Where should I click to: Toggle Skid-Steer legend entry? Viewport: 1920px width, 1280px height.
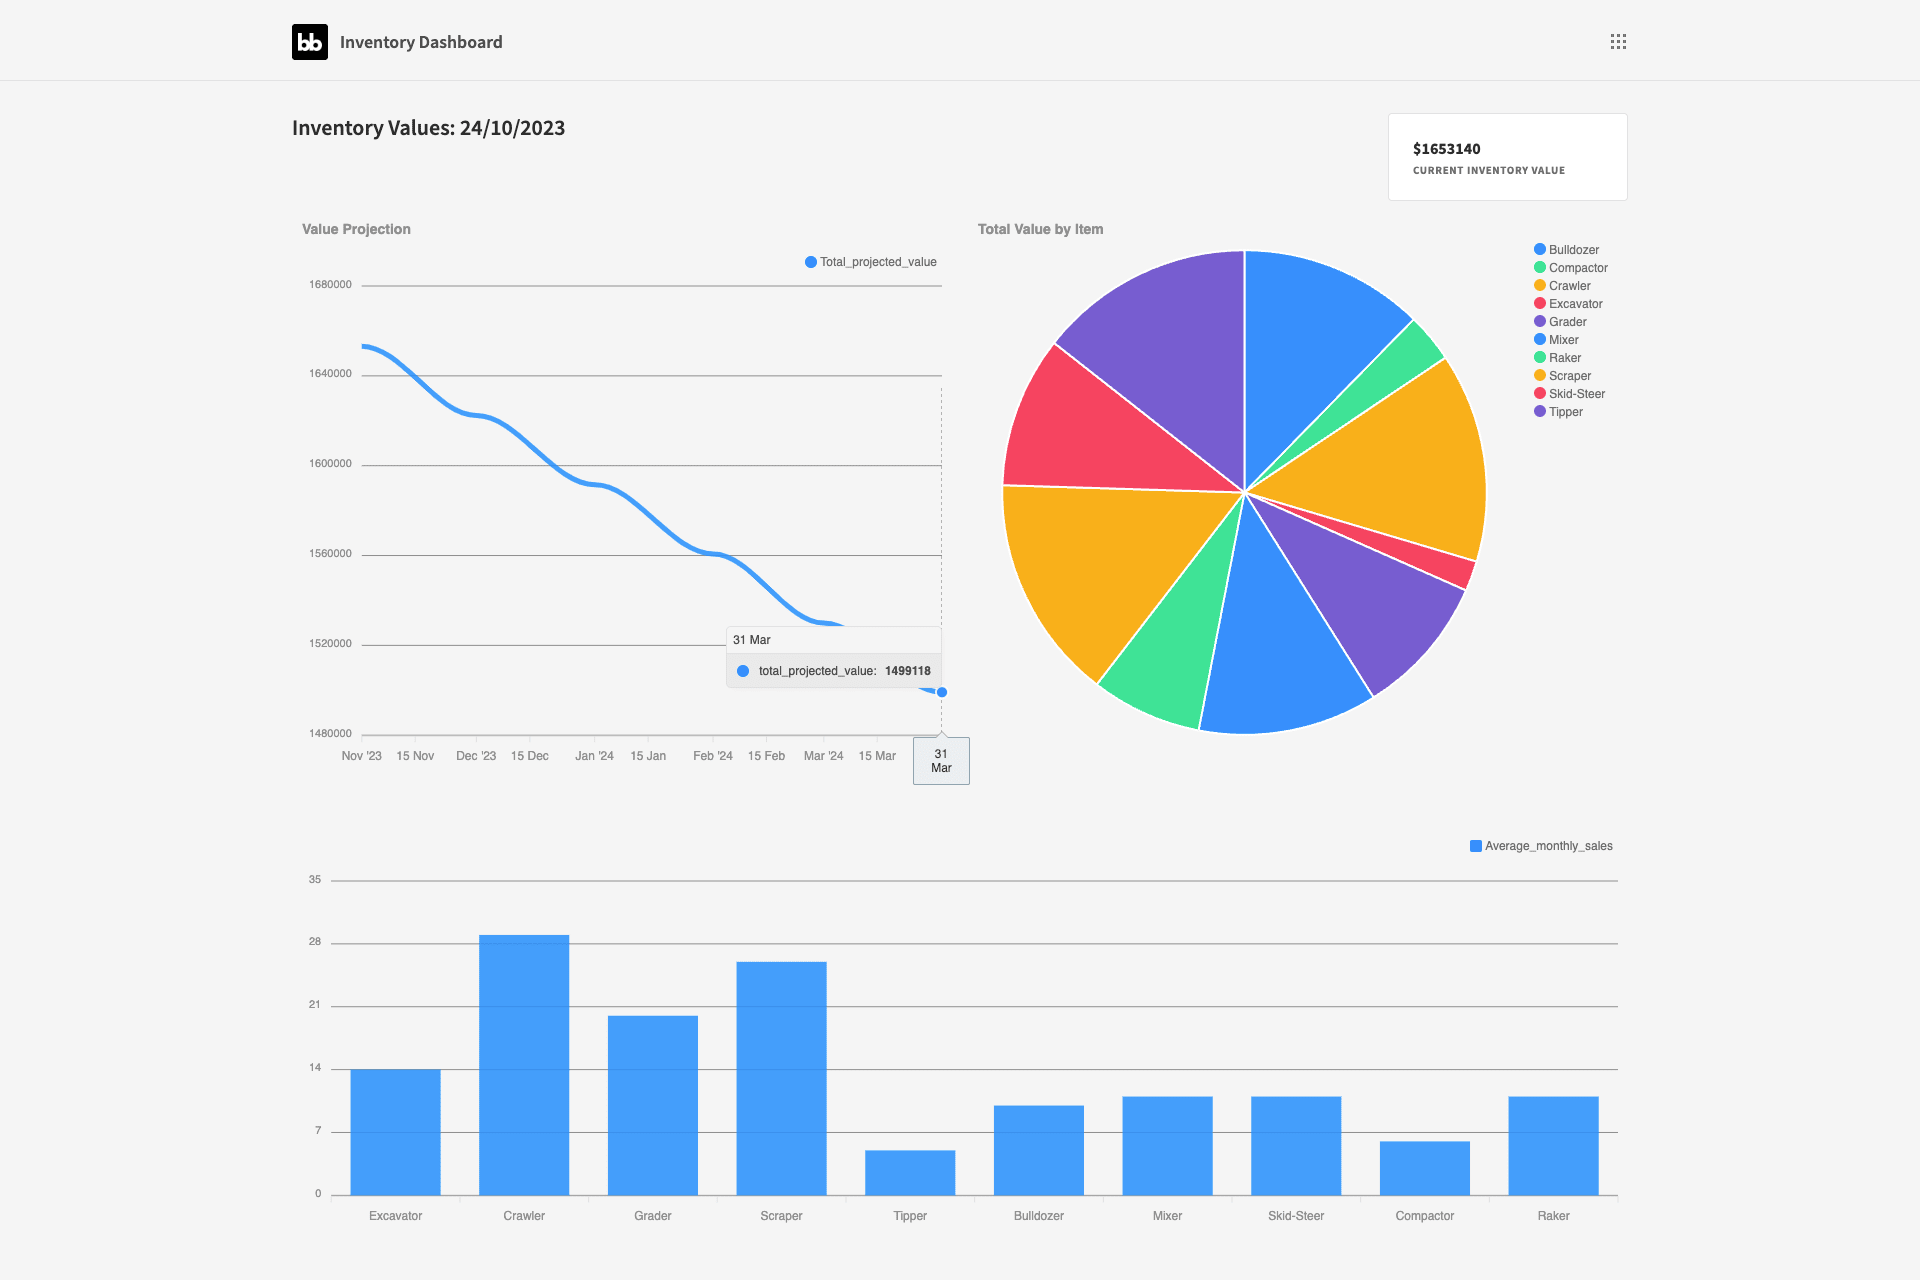click(1569, 394)
